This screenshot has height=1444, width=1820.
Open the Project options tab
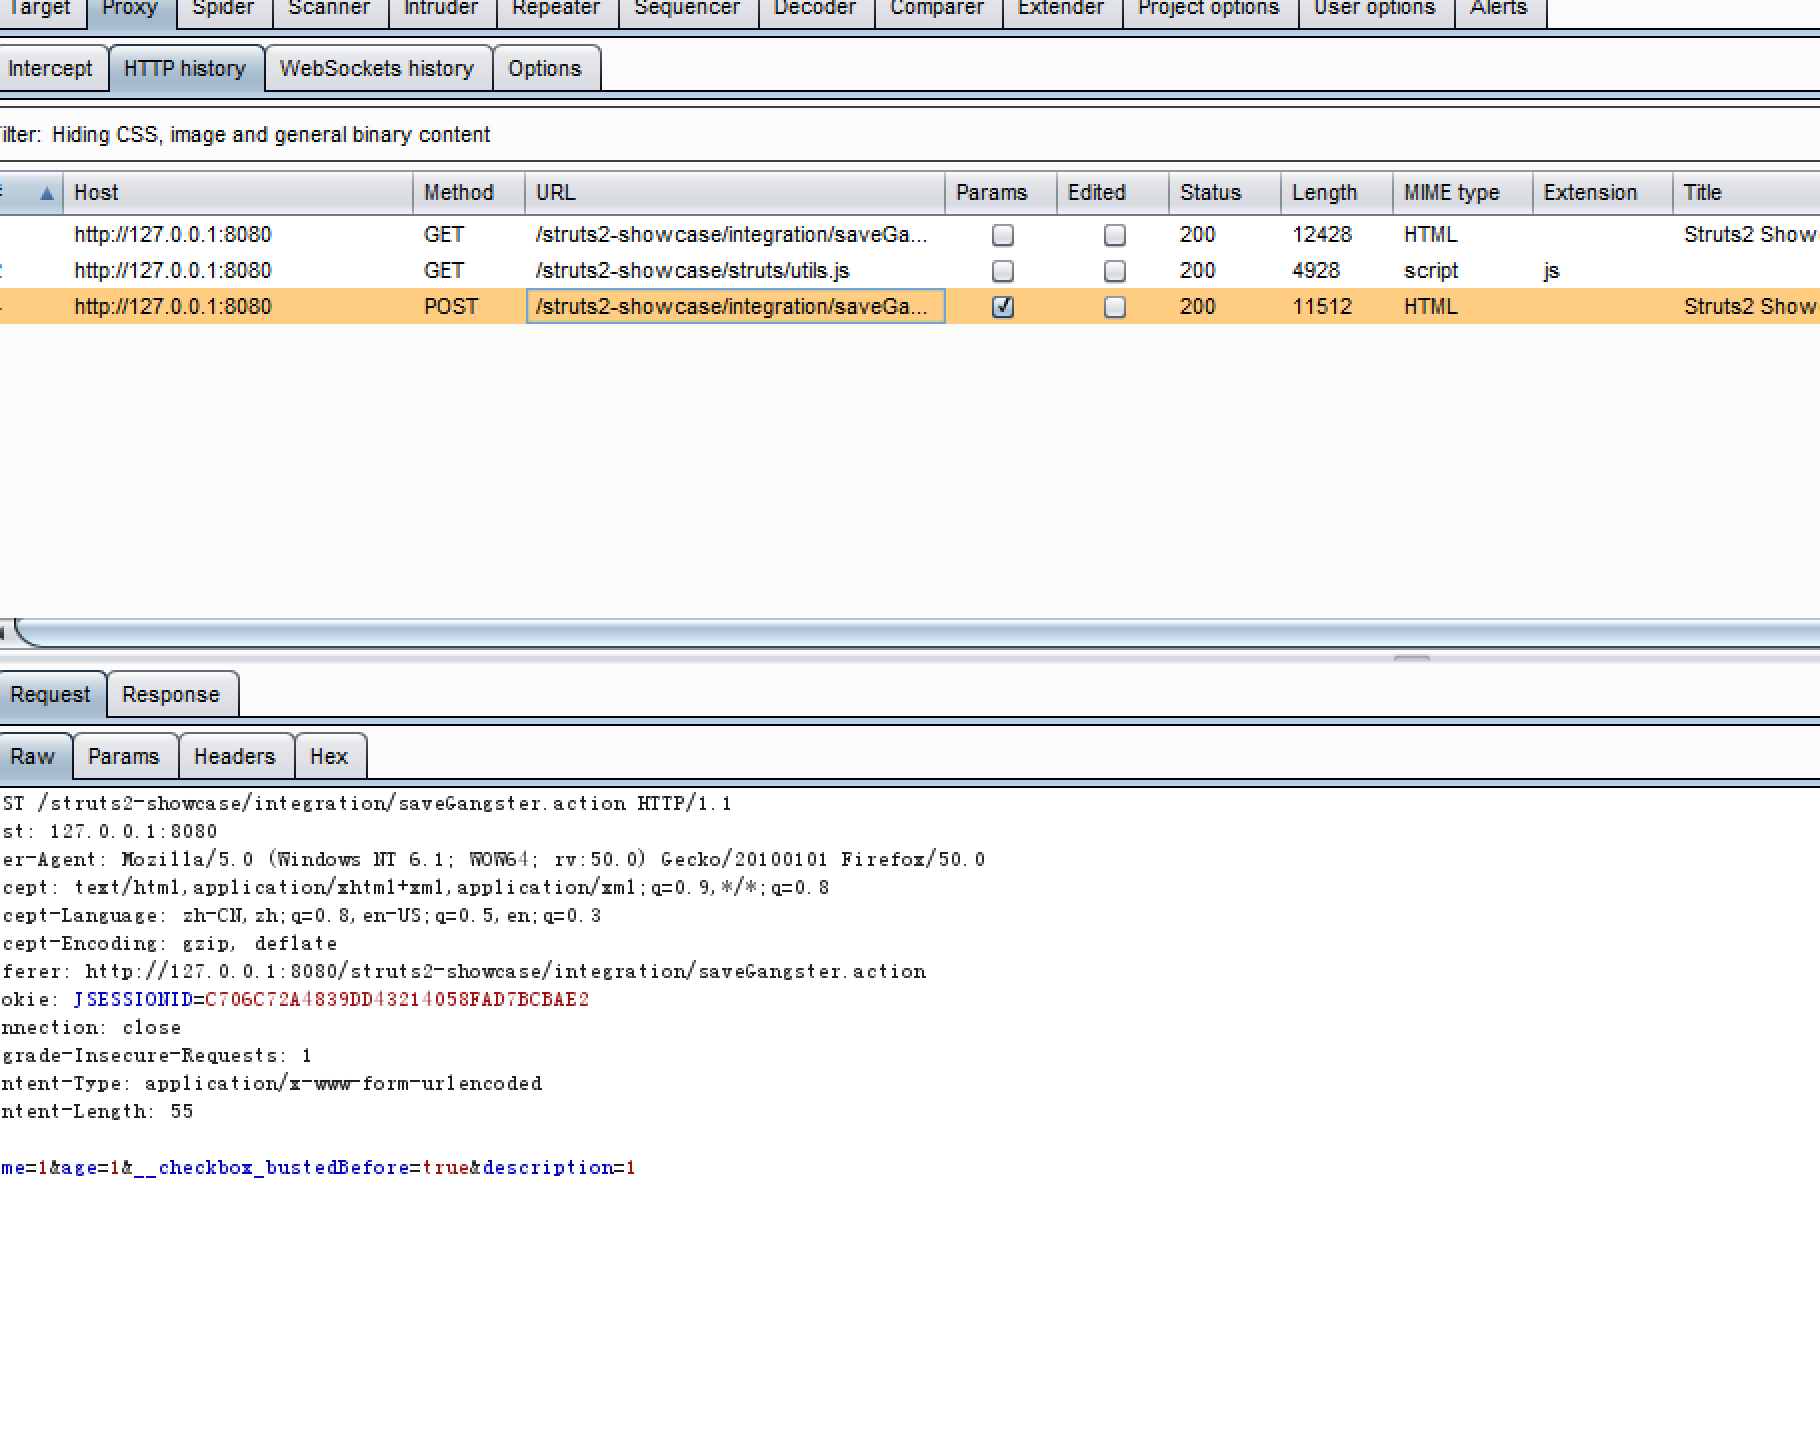pos(1209,10)
